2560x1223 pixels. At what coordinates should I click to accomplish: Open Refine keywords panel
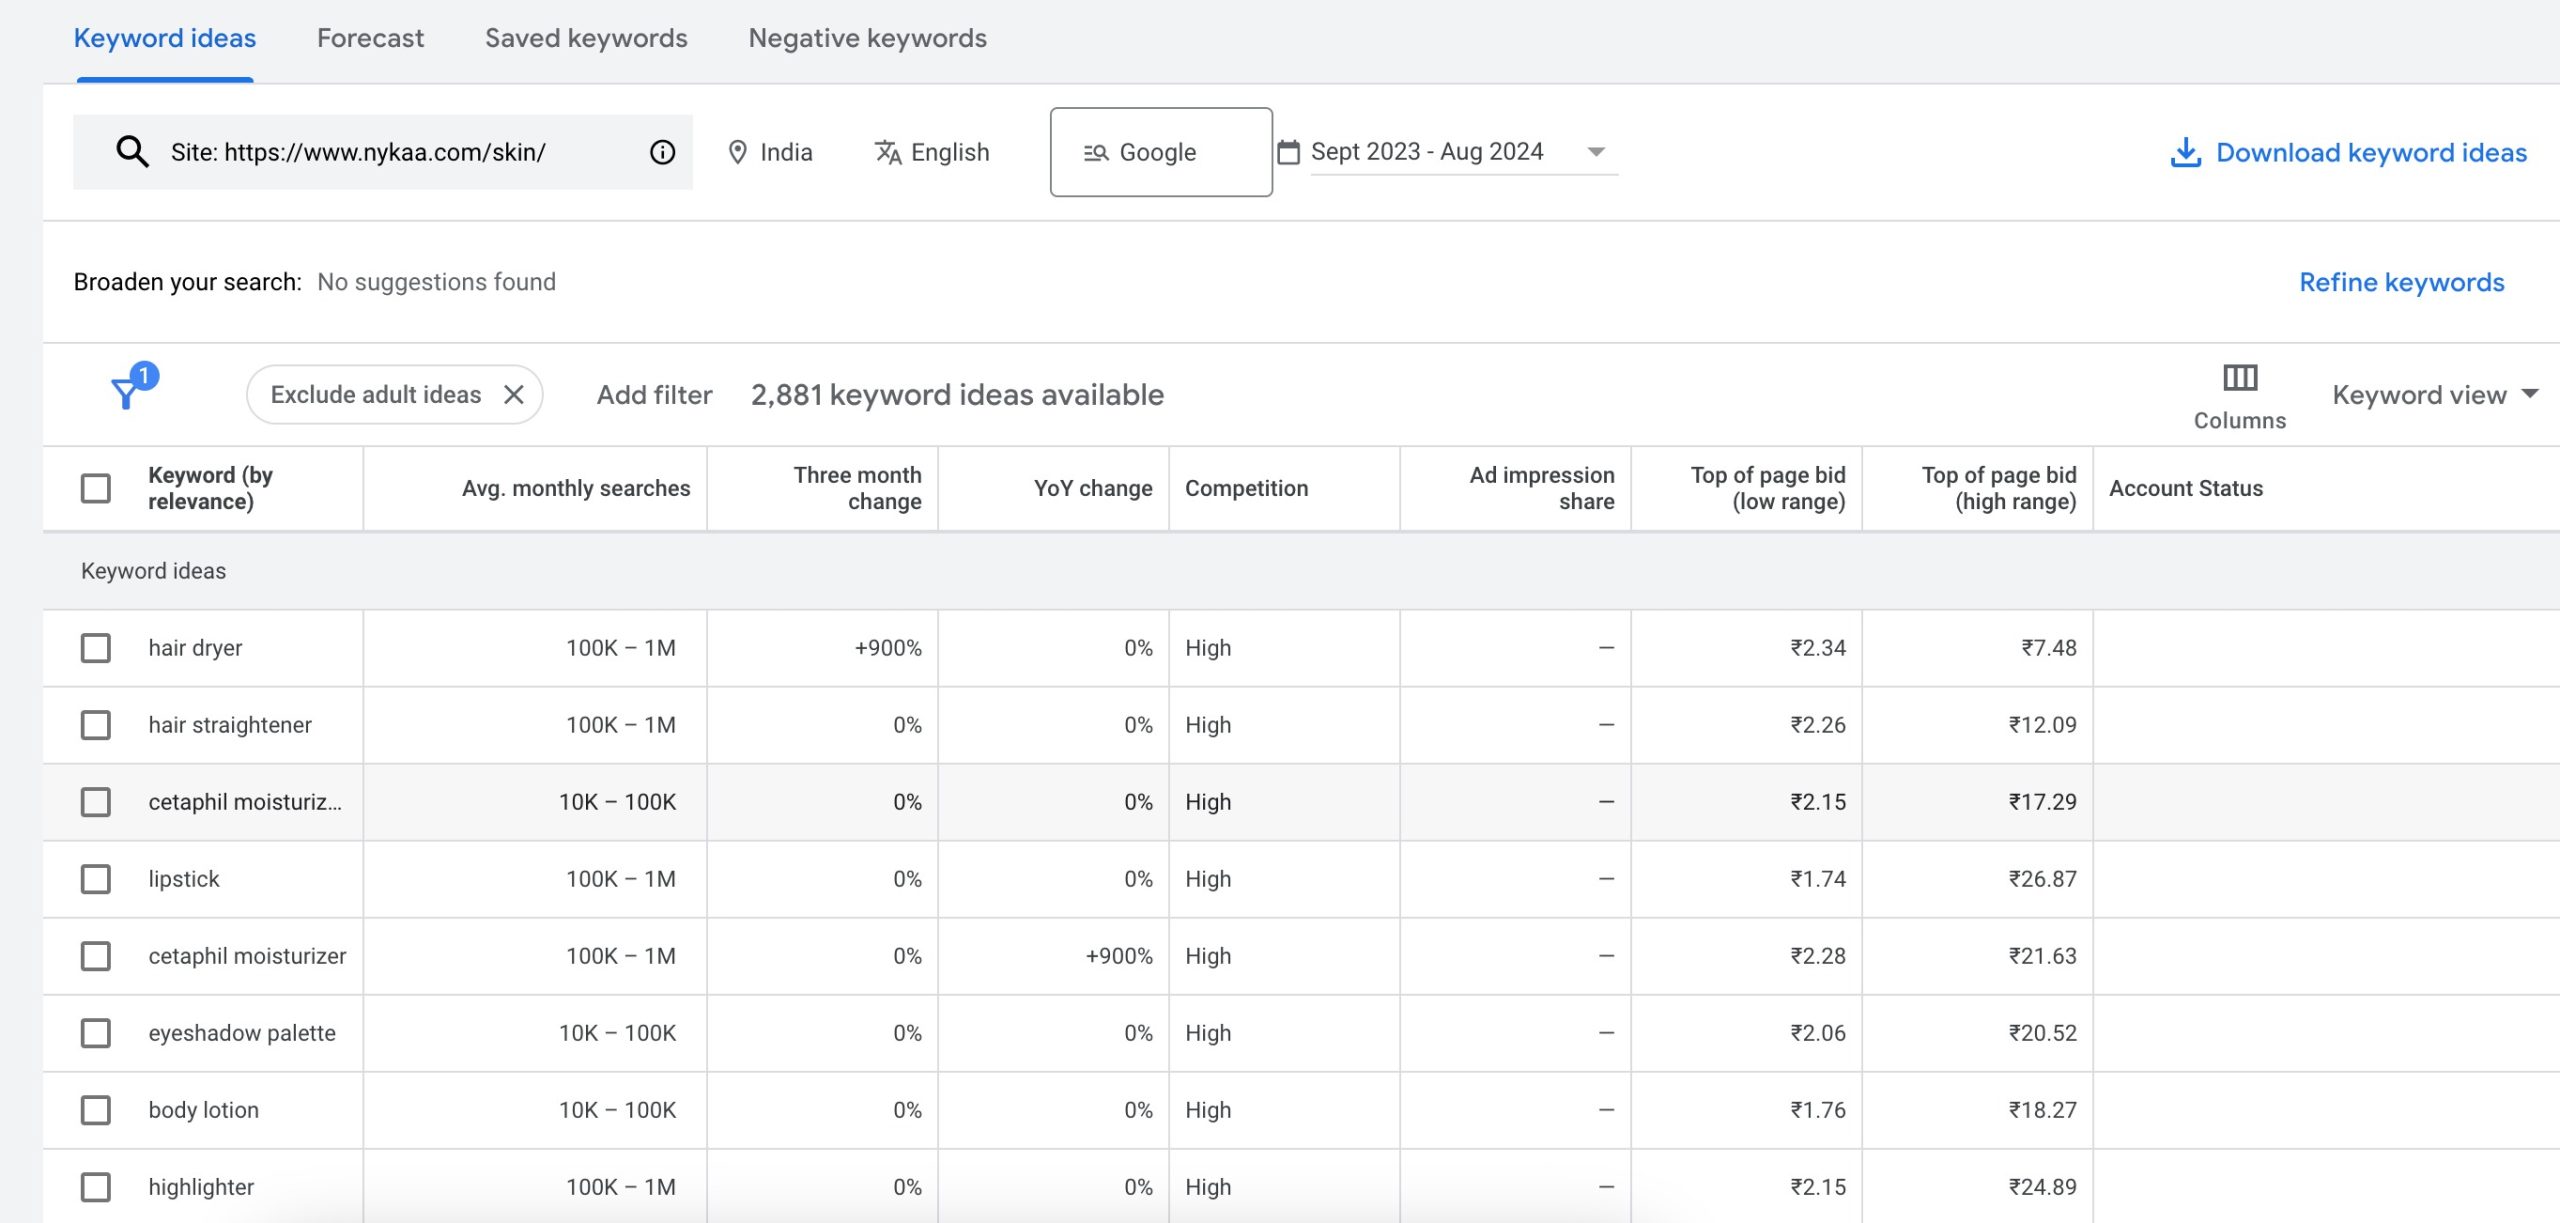[2401, 282]
